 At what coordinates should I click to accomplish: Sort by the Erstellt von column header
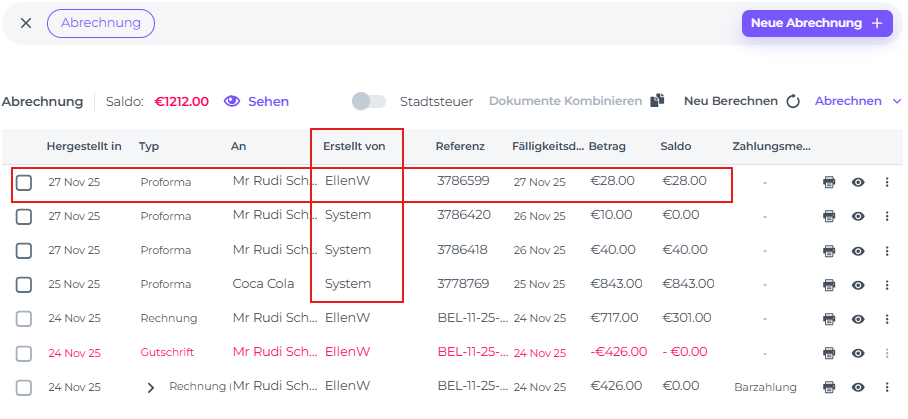pos(354,147)
